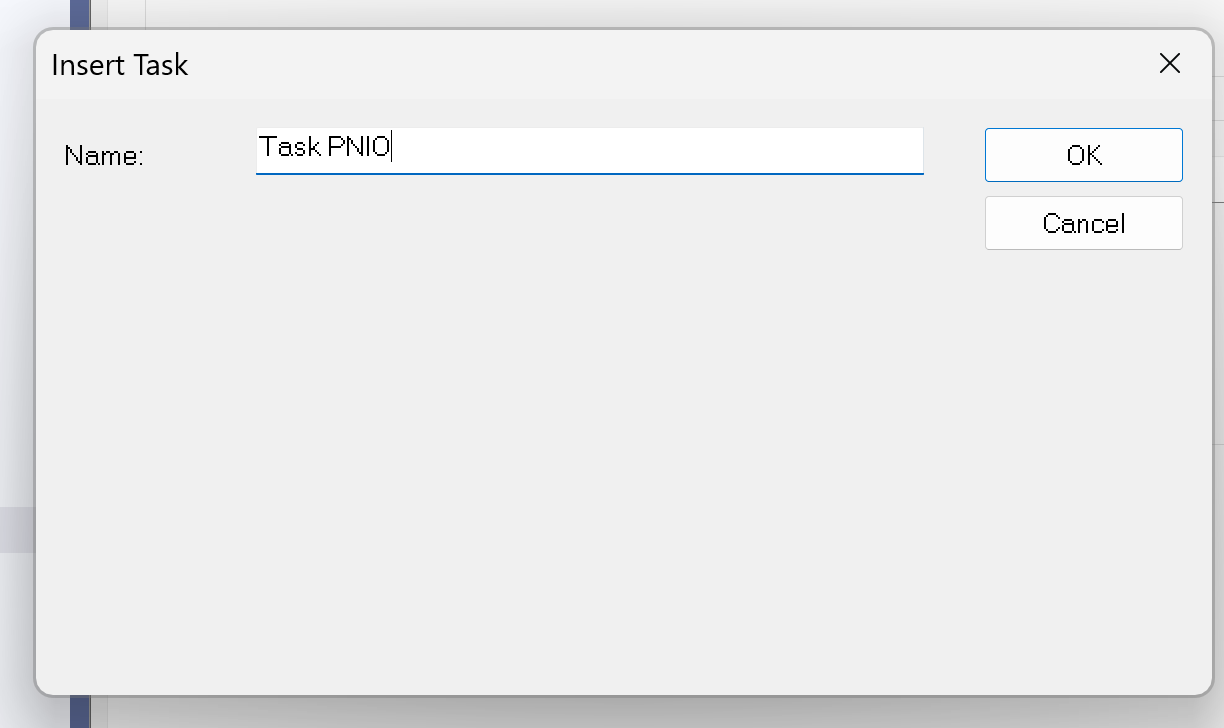Click the word 'PNIO' in the Name box

(x=359, y=148)
